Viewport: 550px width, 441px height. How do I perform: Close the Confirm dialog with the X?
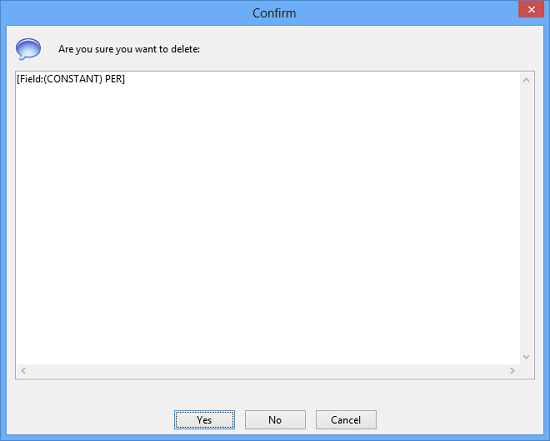(x=531, y=9)
